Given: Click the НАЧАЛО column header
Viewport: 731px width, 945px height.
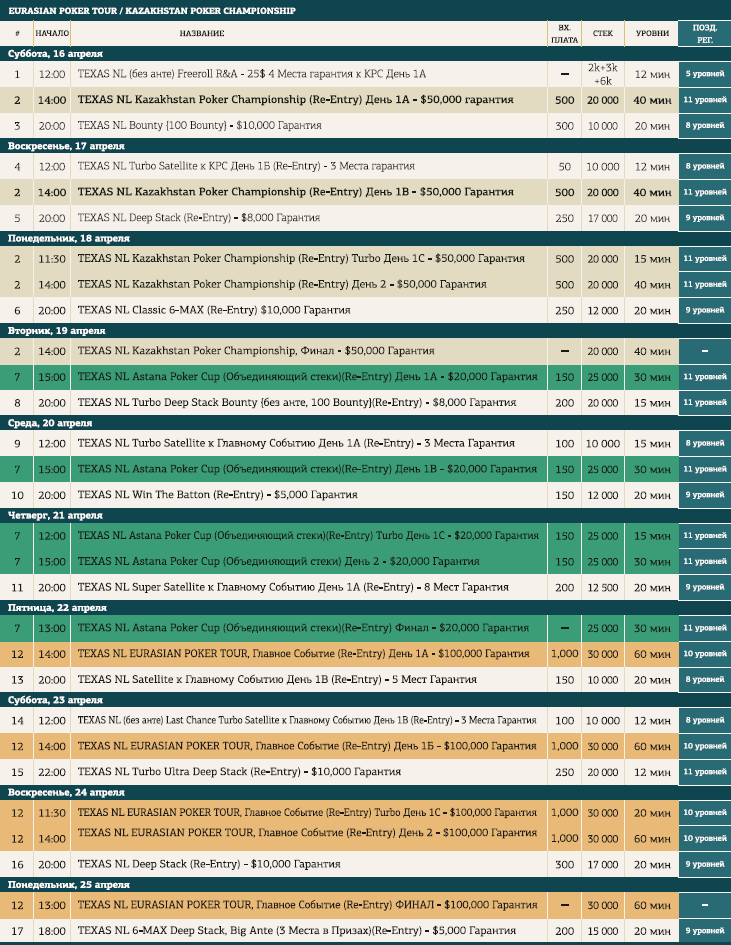Looking at the screenshot, I should pyautogui.click(x=52, y=33).
